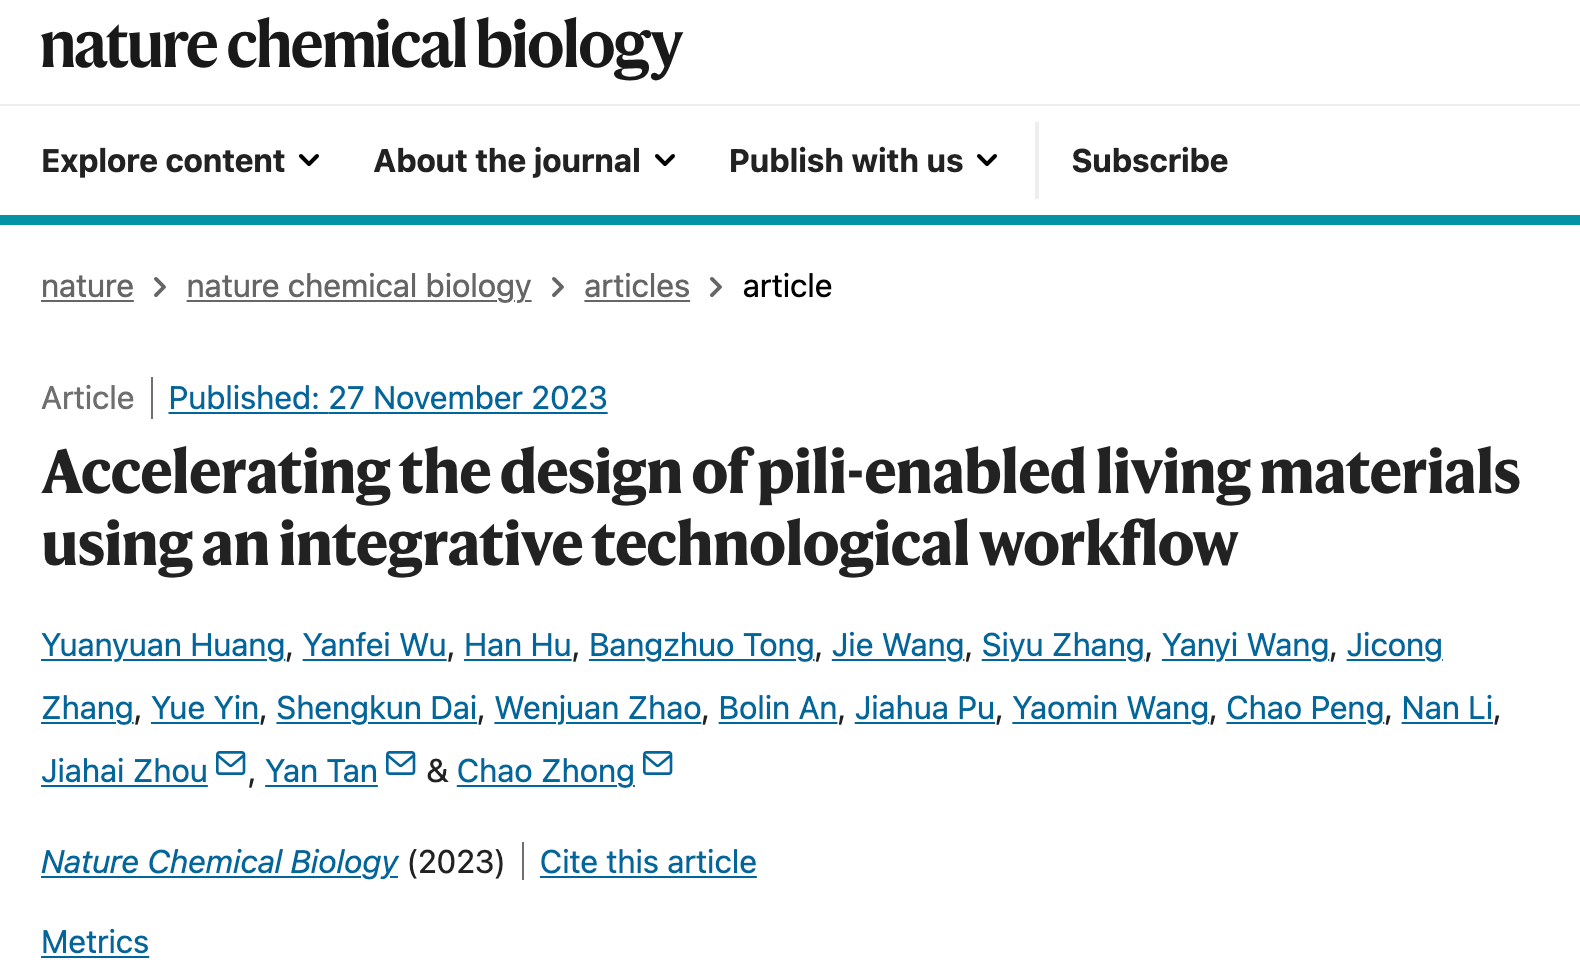Viewport: 1580px width, 974px height.
Task: Select author Bangzhuo Tong
Action: click(701, 646)
